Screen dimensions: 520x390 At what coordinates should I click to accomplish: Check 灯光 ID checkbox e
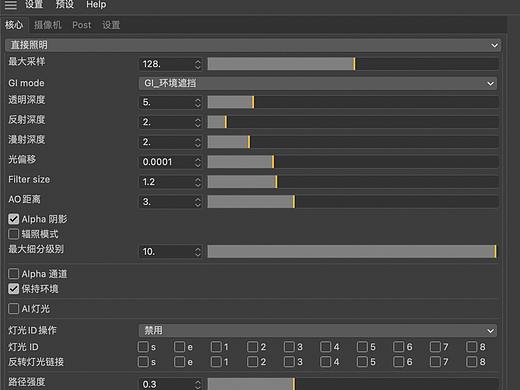click(179, 347)
